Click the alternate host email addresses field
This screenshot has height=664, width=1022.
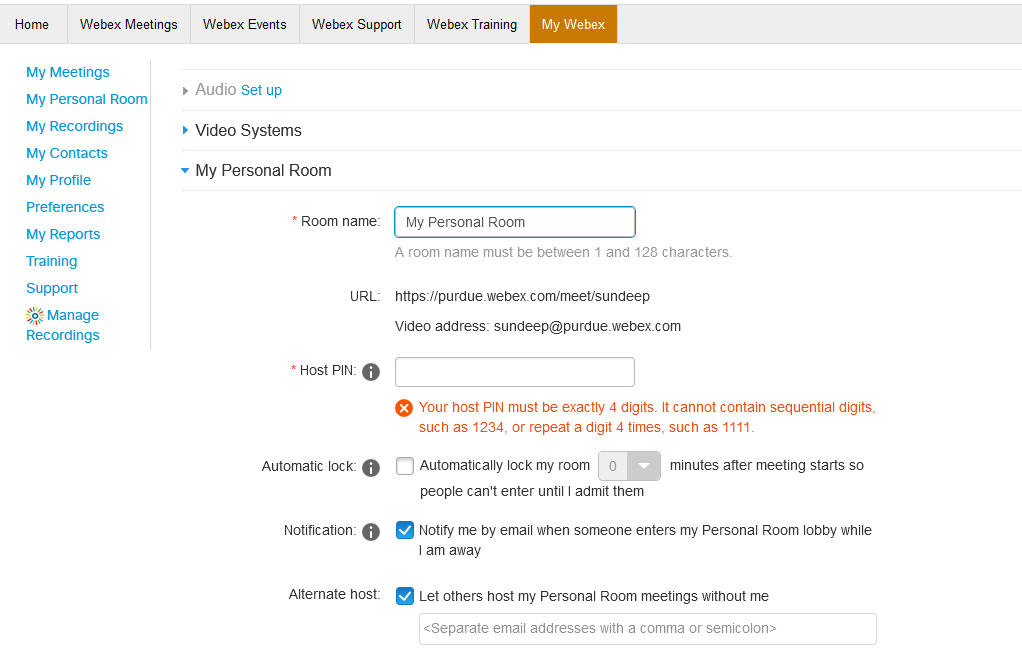coord(648,629)
